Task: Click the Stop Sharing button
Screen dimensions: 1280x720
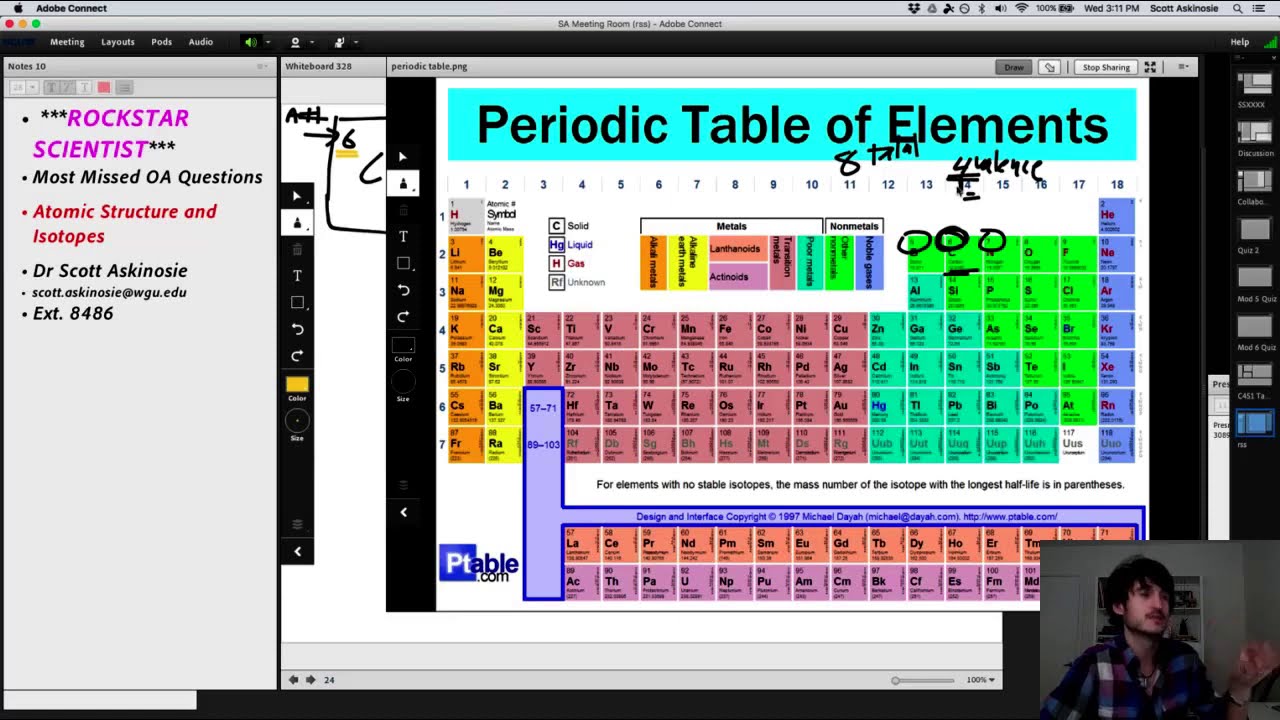Action: pyautogui.click(x=1106, y=67)
